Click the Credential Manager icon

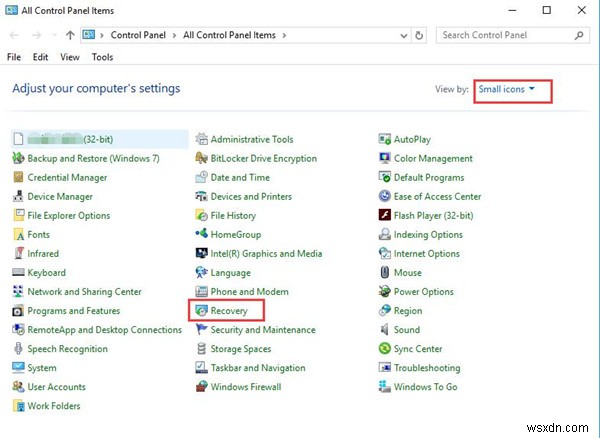(18, 177)
